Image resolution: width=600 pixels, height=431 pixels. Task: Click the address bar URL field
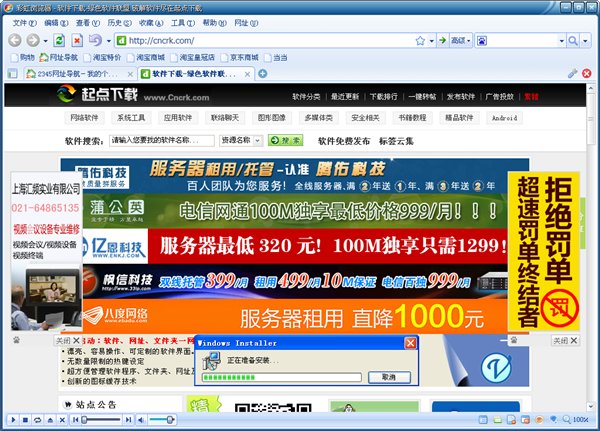click(x=270, y=41)
